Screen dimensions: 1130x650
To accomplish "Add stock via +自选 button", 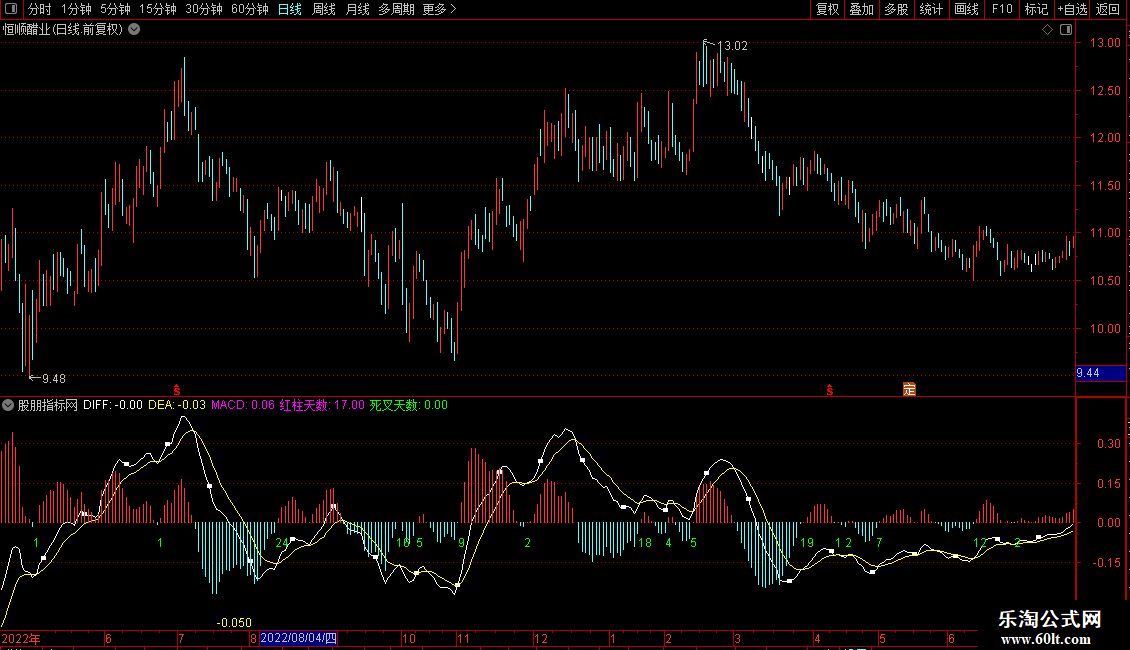I will tap(1072, 9).
